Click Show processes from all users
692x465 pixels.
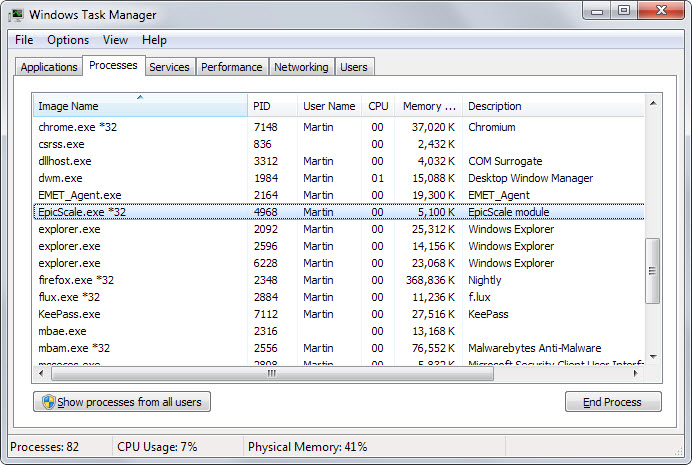[x=122, y=402]
